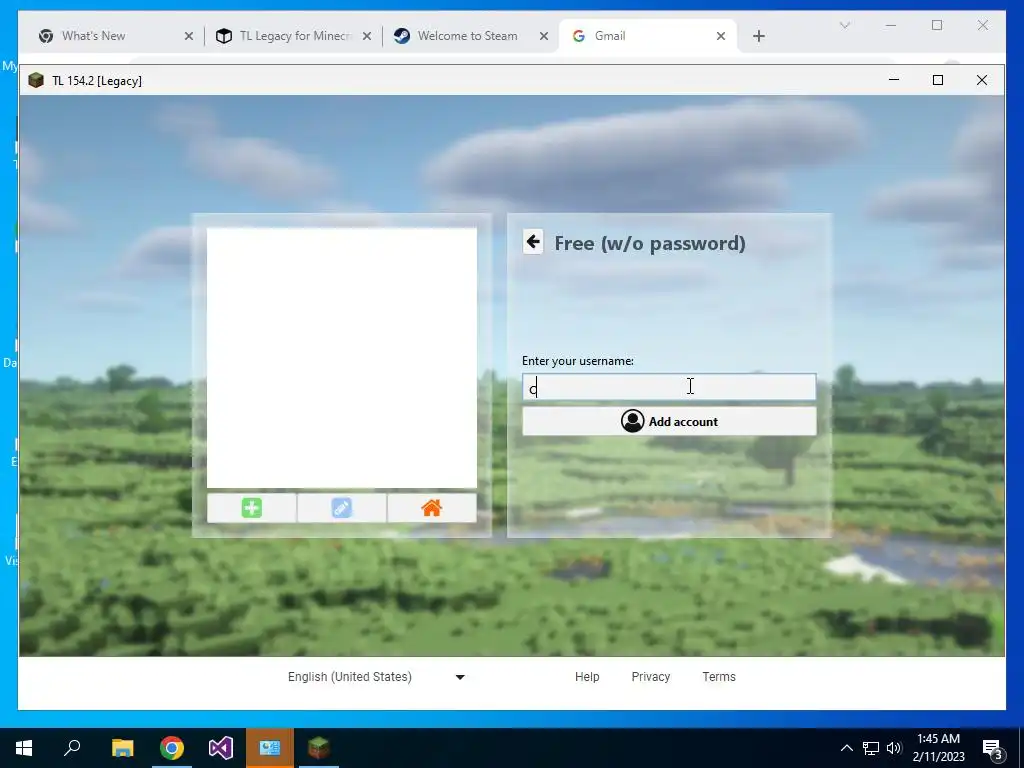Open Google Chrome from the taskbar
1024x768 pixels.
point(172,748)
